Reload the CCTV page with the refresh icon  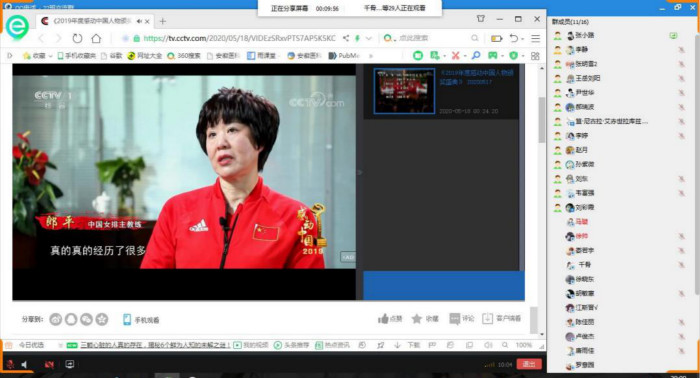(77, 38)
